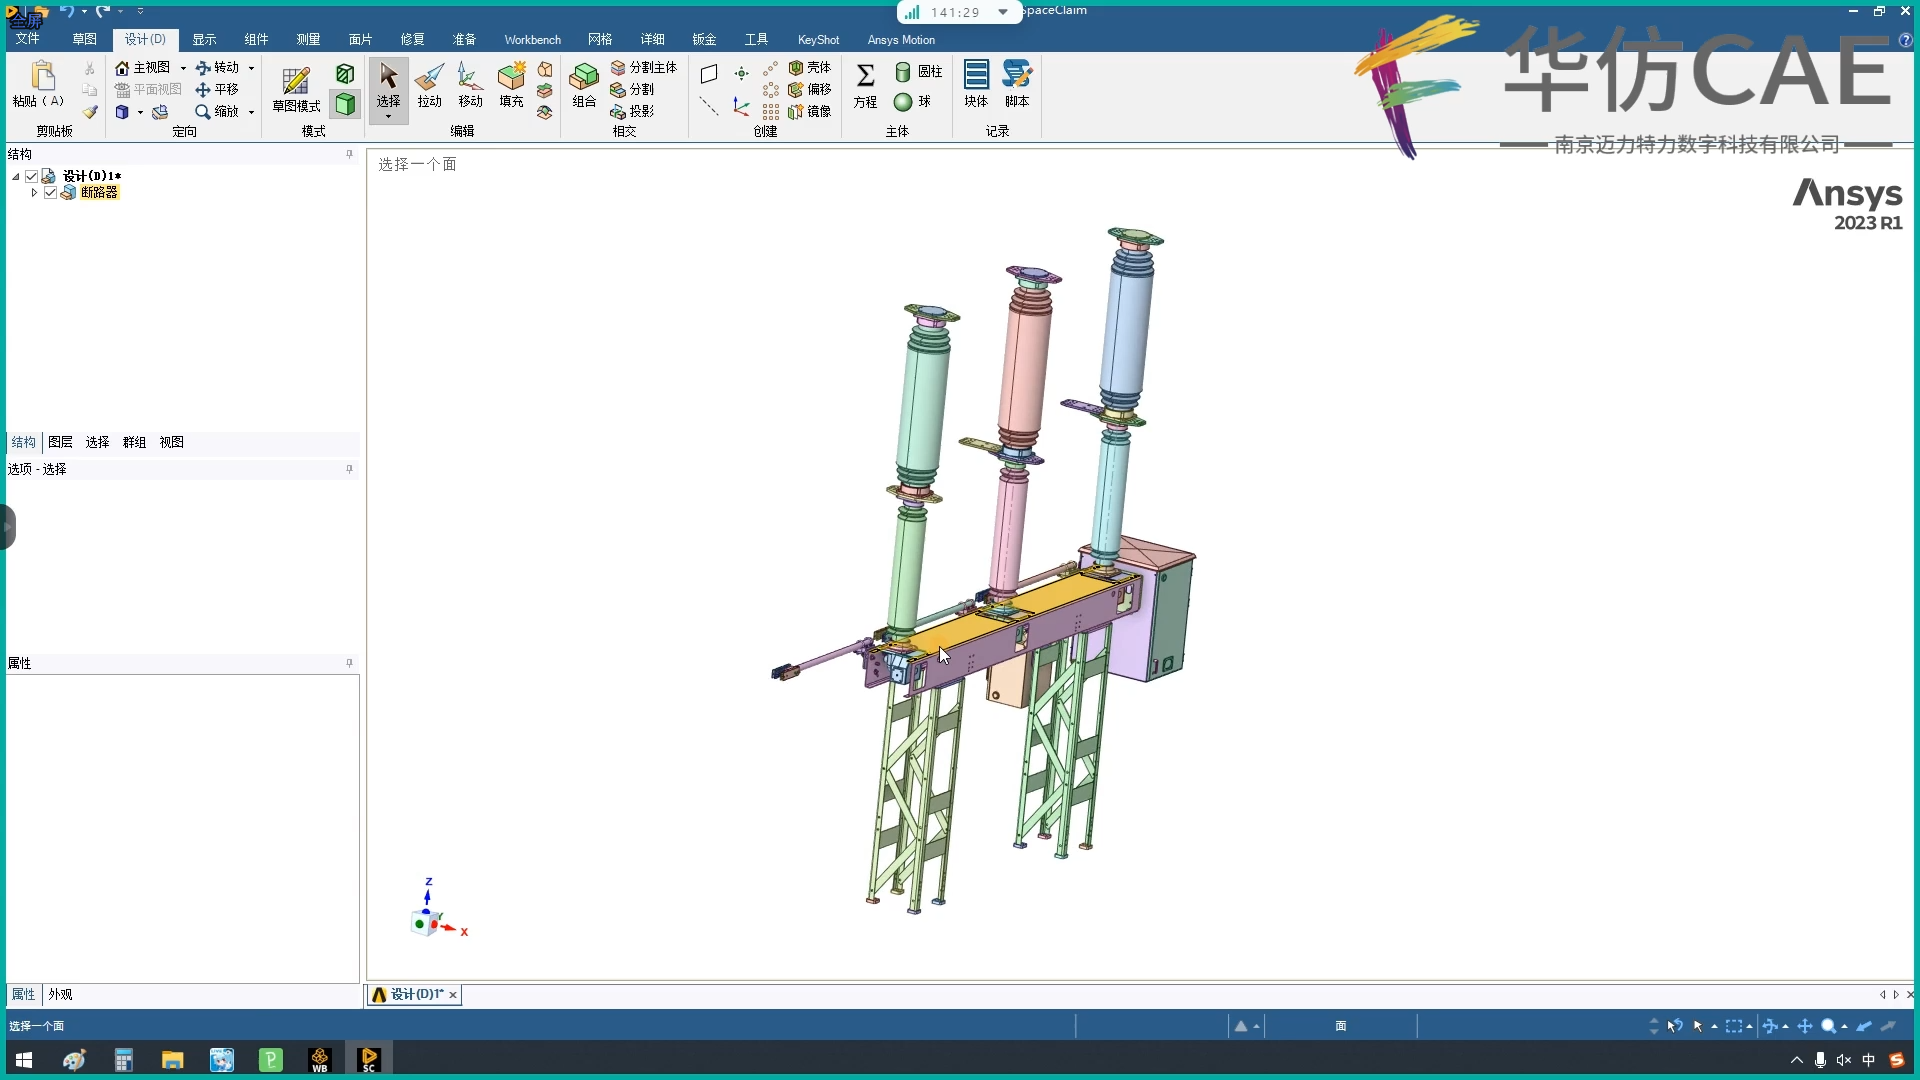Viewport: 1920px width, 1080px height.
Task: Close the 设计(D)1* document tab
Action: click(453, 995)
